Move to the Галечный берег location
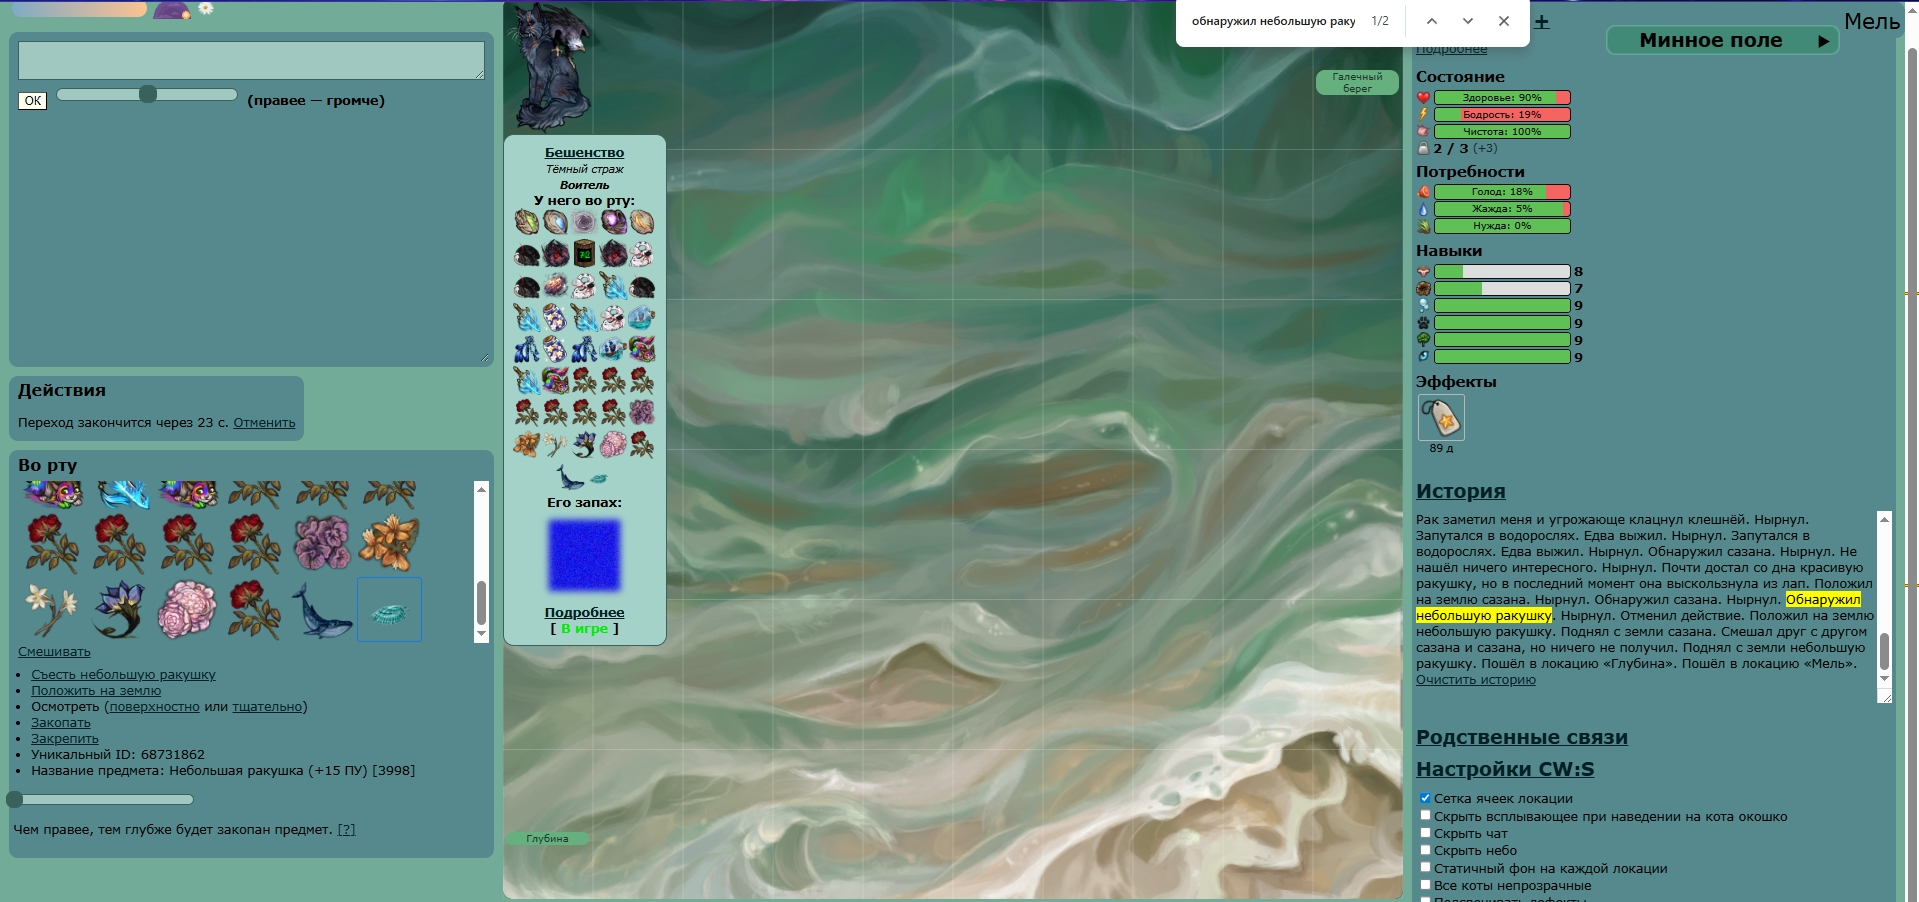The height and width of the screenshot is (902, 1919). [1357, 83]
